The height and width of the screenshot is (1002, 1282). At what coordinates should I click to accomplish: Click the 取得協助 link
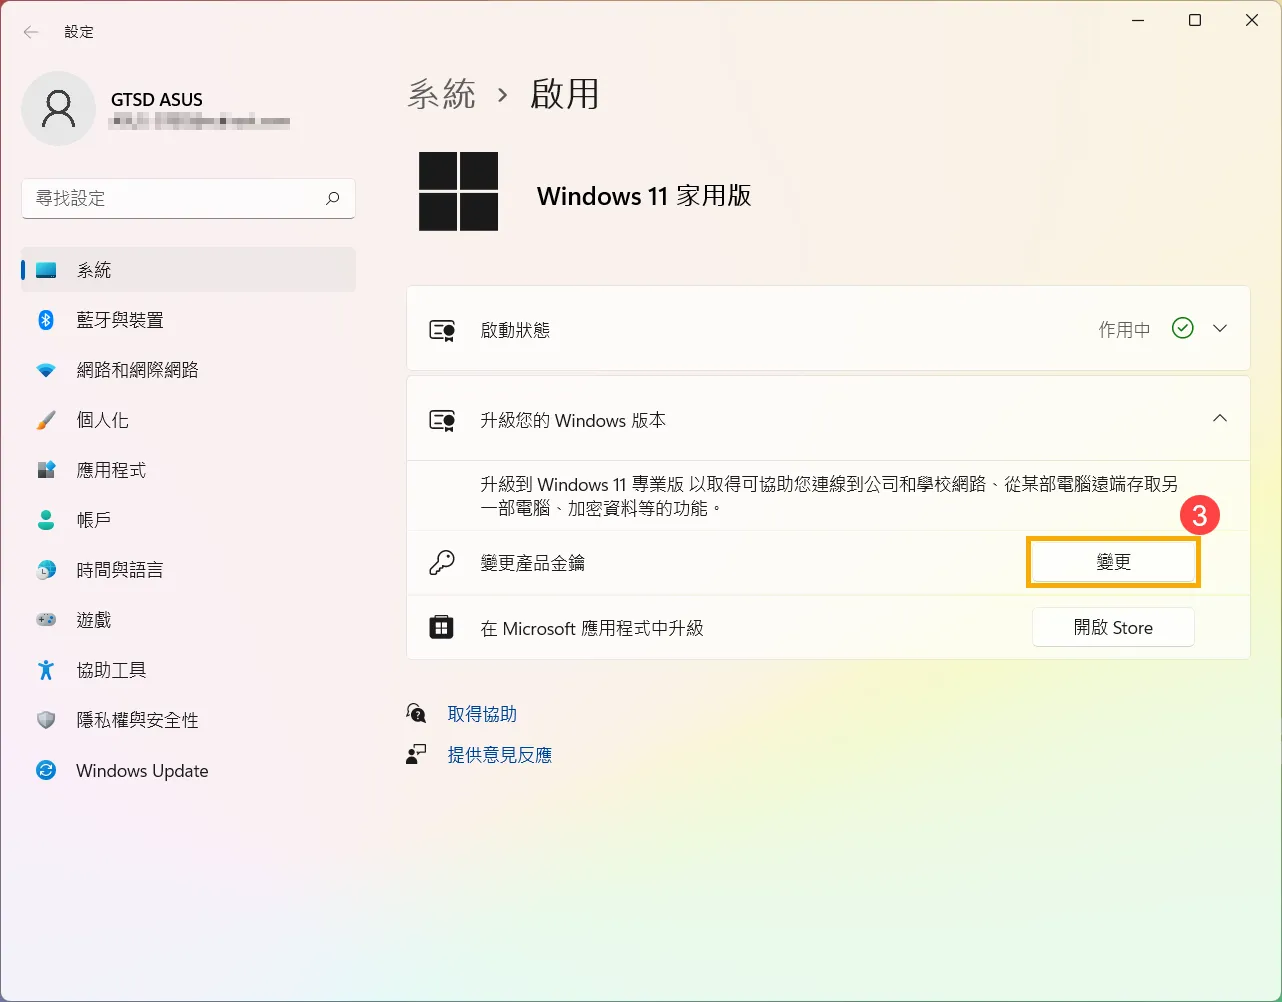[x=483, y=713]
